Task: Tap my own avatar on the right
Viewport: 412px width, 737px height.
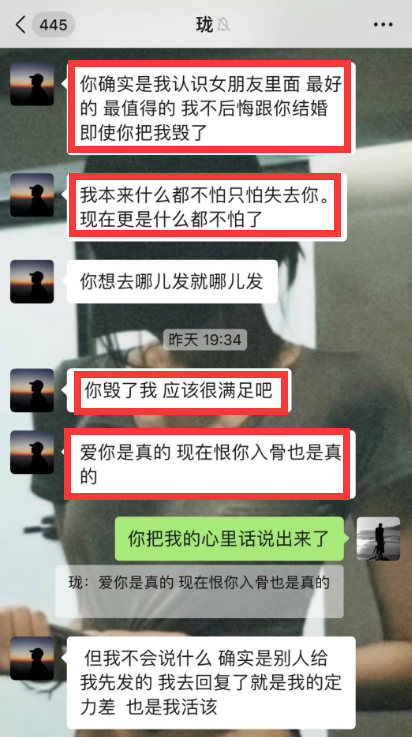Action: click(x=378, y=539)
